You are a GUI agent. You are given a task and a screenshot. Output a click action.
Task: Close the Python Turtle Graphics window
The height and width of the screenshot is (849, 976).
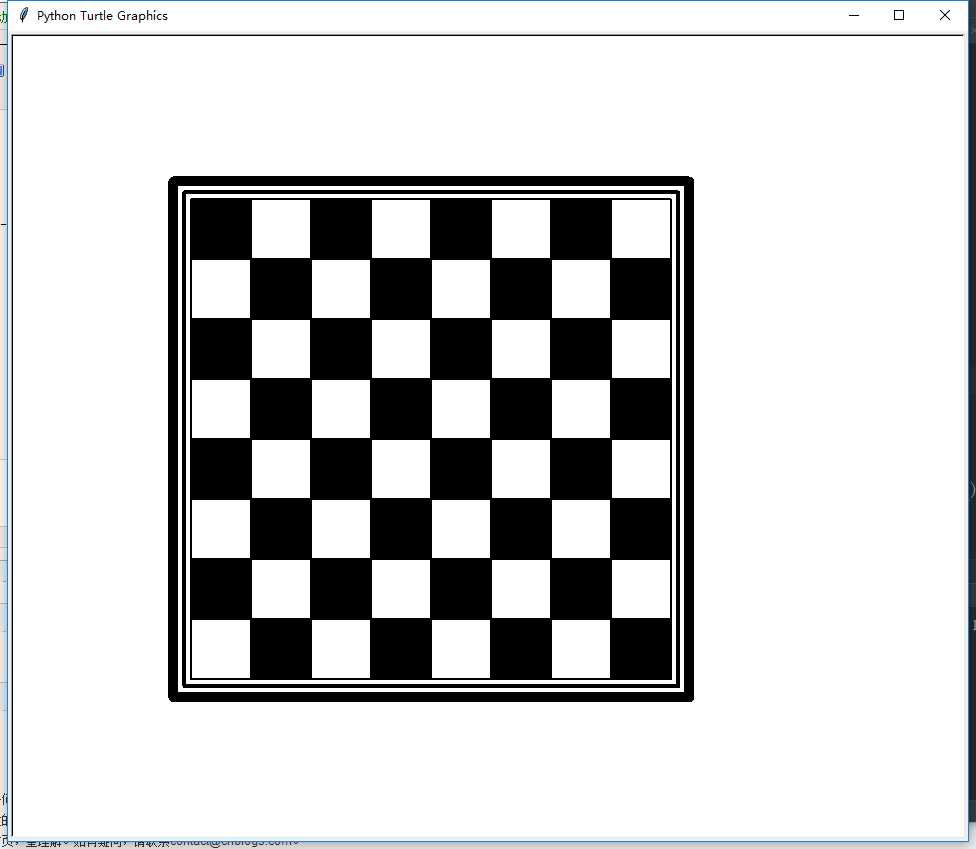tap(945, 16)
